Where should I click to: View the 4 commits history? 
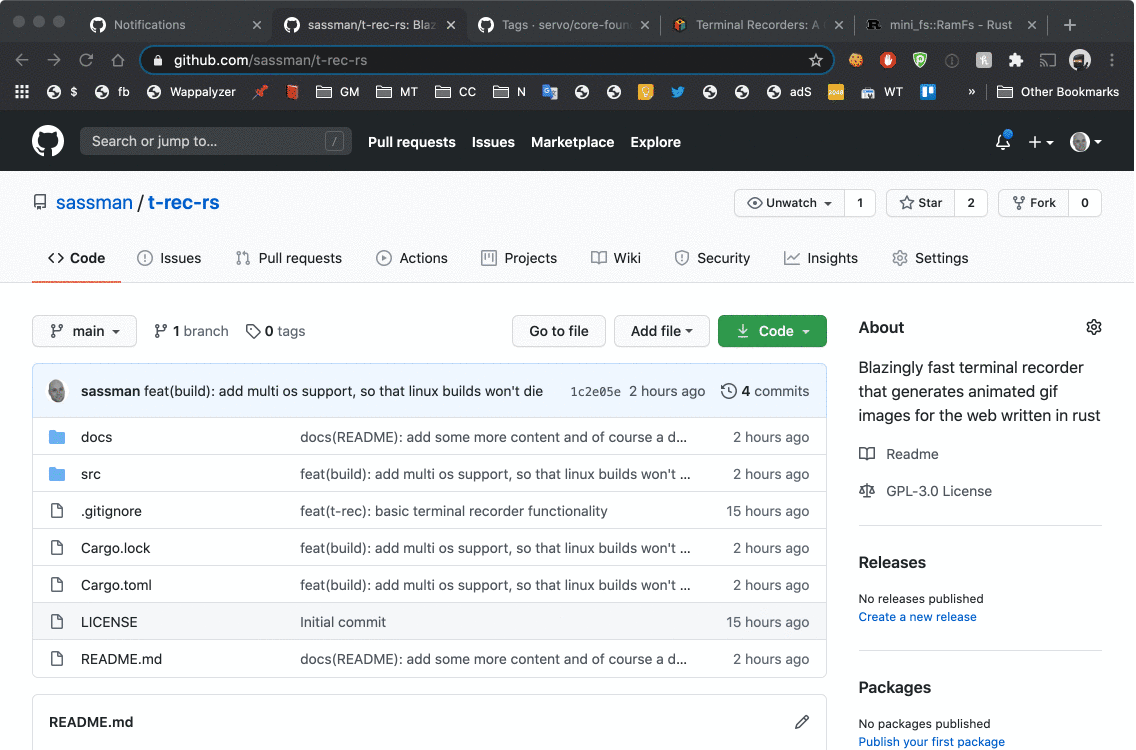pos(765,391)
